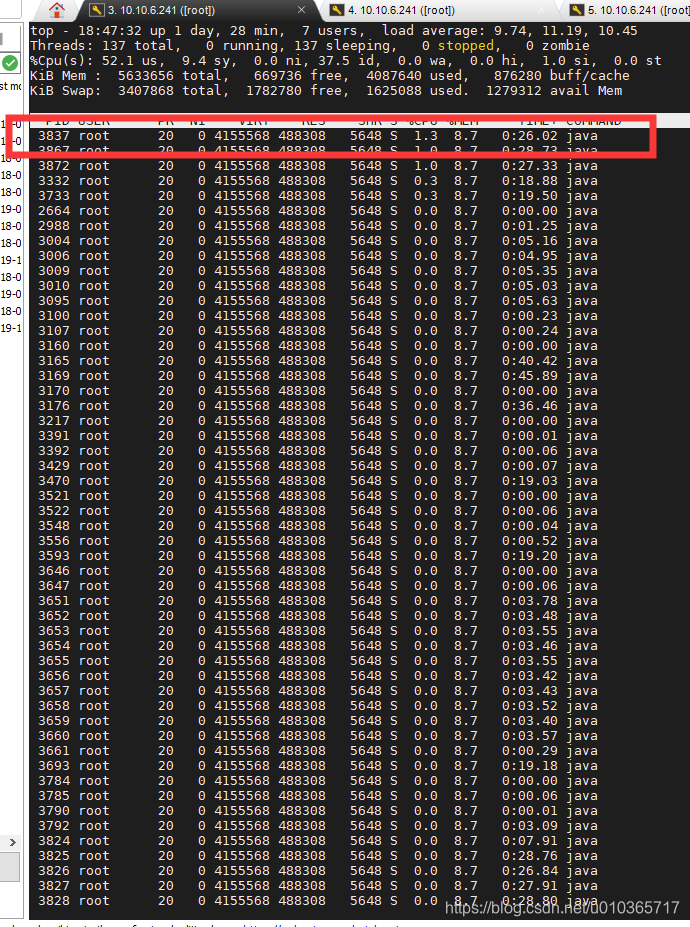Click TIME+ value 0:05.35 for PID 3009

(530, 271)
